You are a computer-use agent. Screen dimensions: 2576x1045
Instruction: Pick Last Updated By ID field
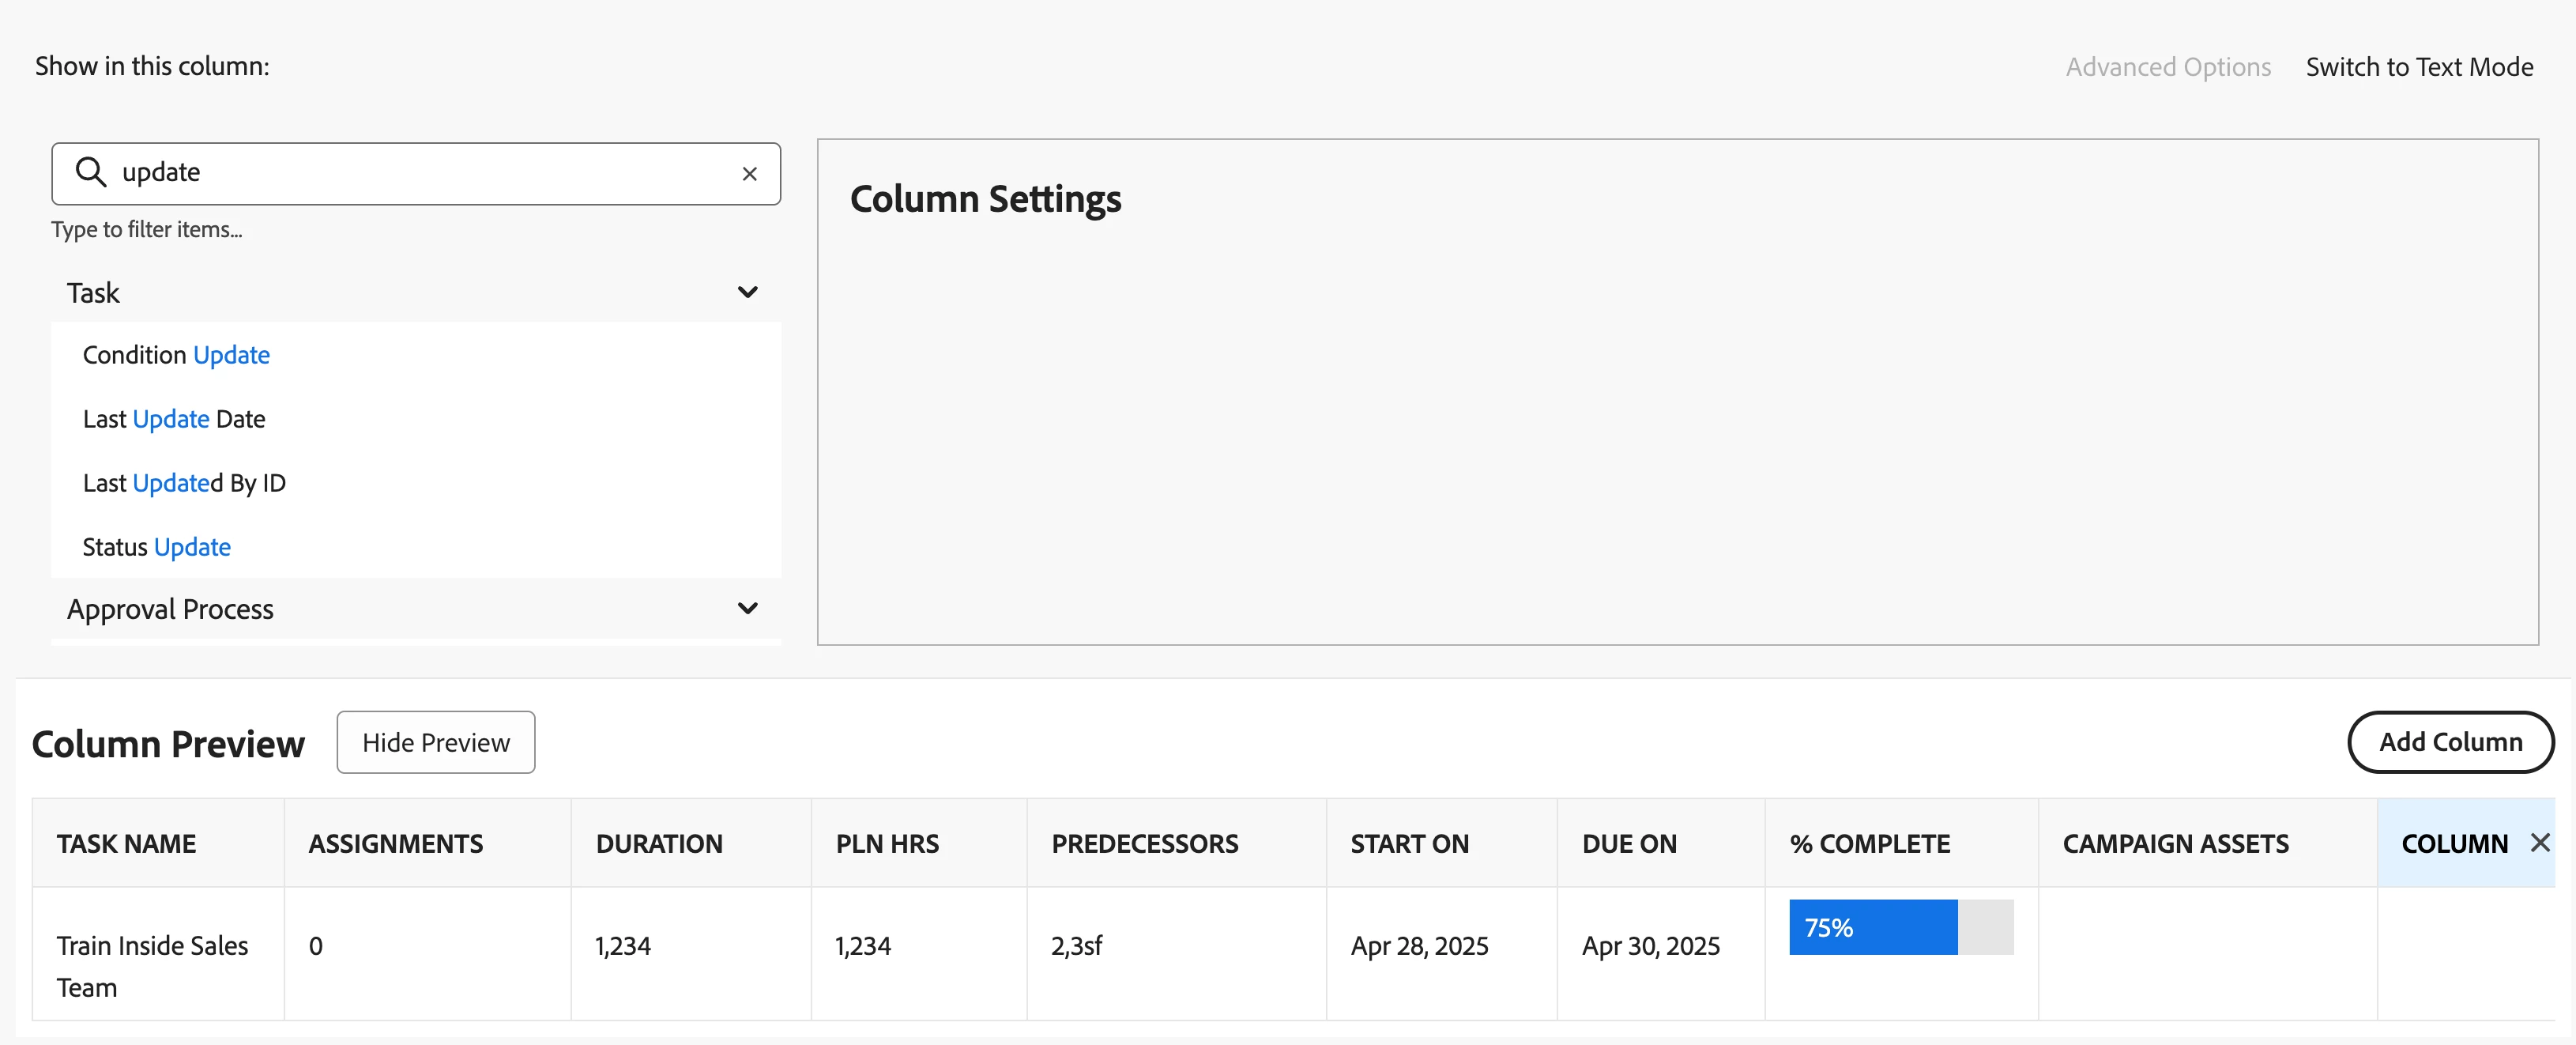(184, 483)
